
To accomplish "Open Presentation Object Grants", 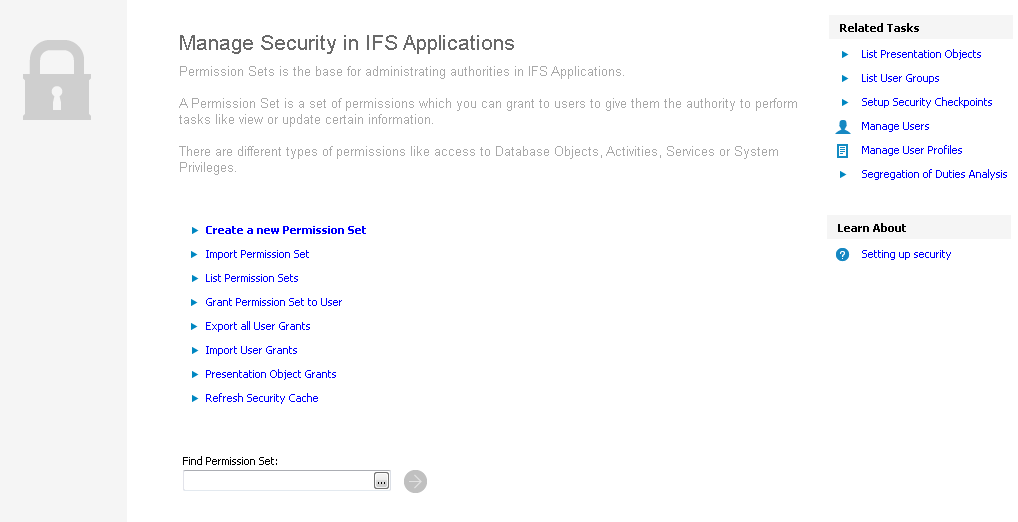I will tap(270, 374).
